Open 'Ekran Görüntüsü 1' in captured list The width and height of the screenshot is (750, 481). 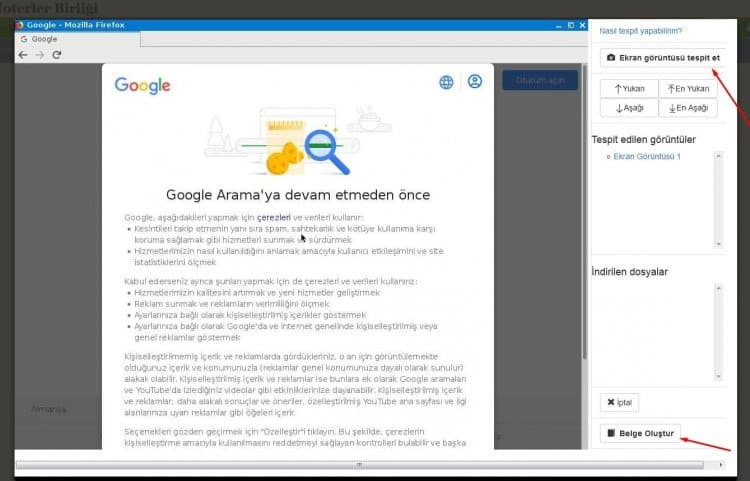pos(647,157)
